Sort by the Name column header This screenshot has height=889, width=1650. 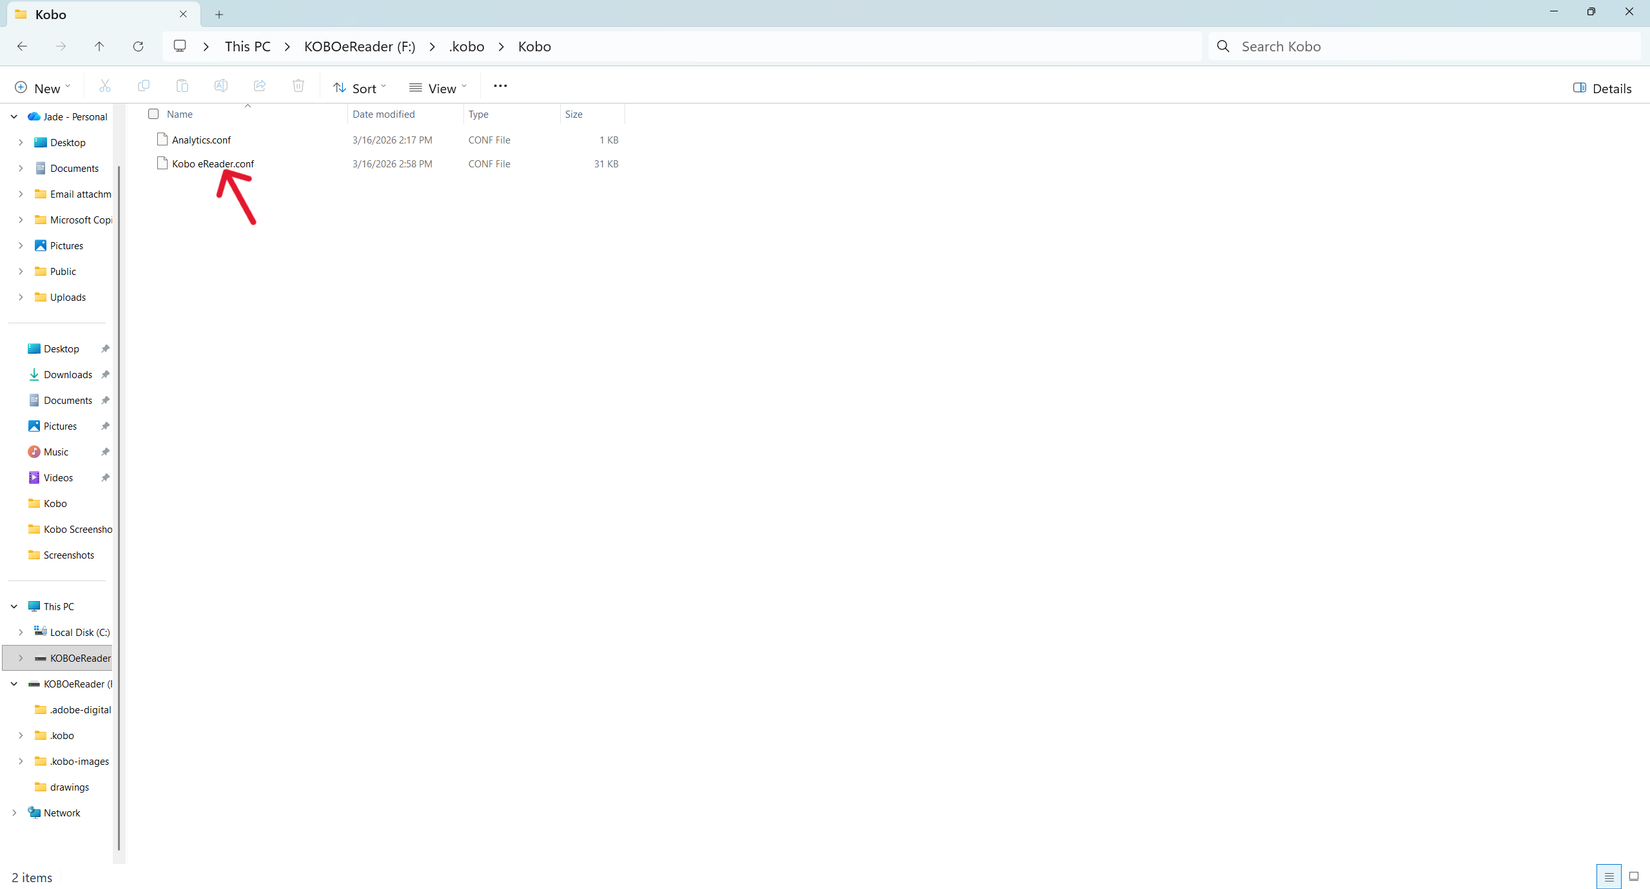click(x=180, y=114)
